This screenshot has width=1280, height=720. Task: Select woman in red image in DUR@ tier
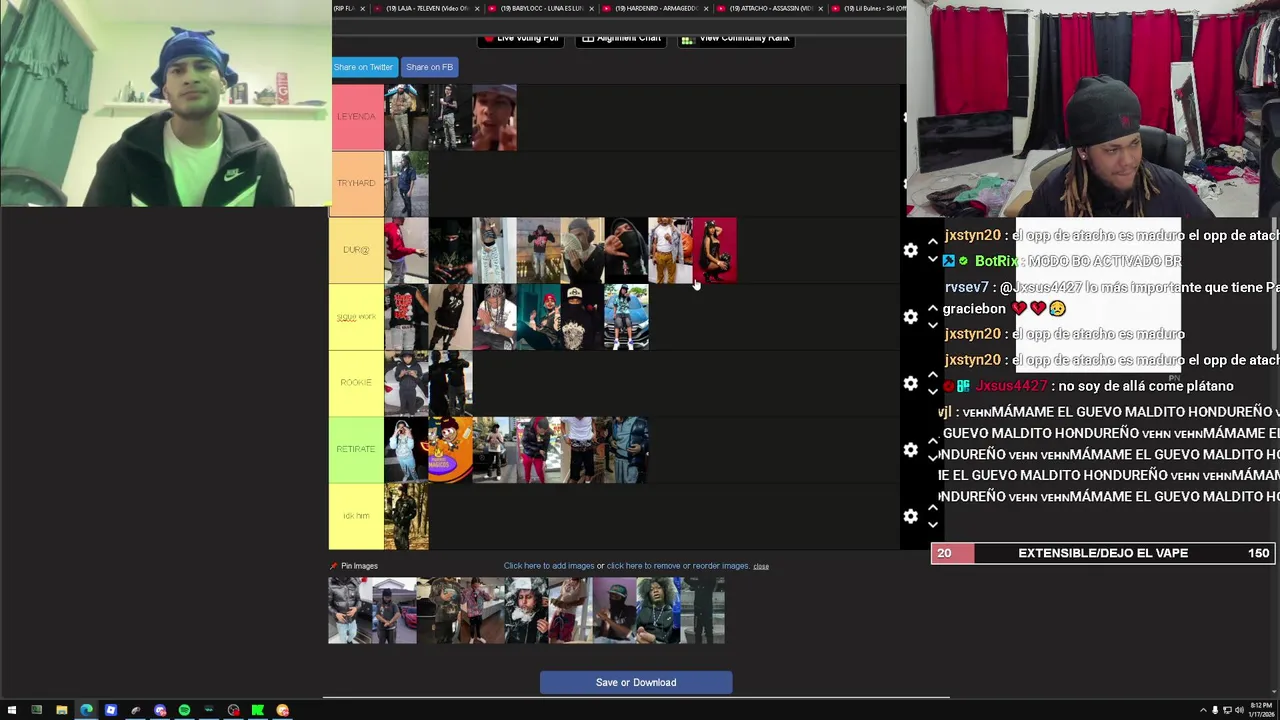[x=715, y=250]
